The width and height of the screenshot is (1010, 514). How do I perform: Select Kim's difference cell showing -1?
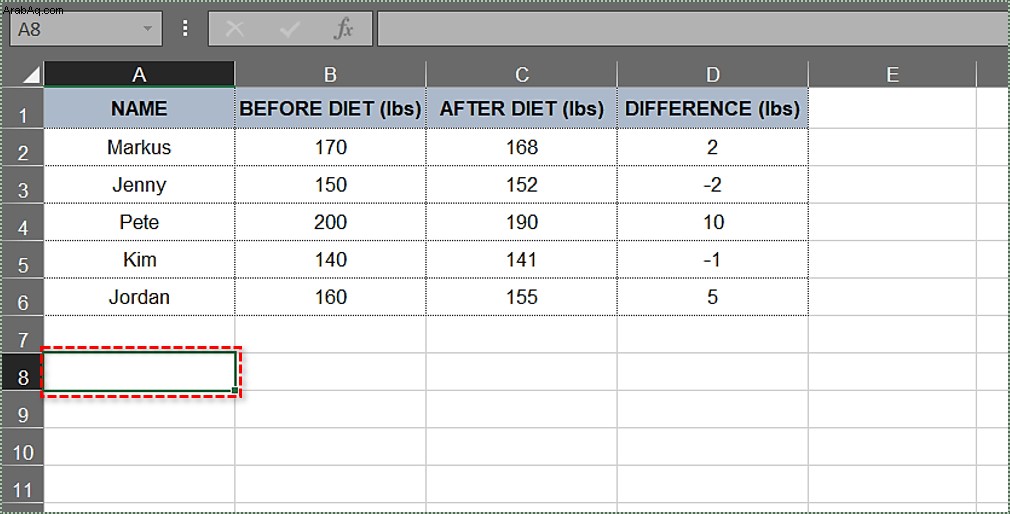(x=712, y=260)
